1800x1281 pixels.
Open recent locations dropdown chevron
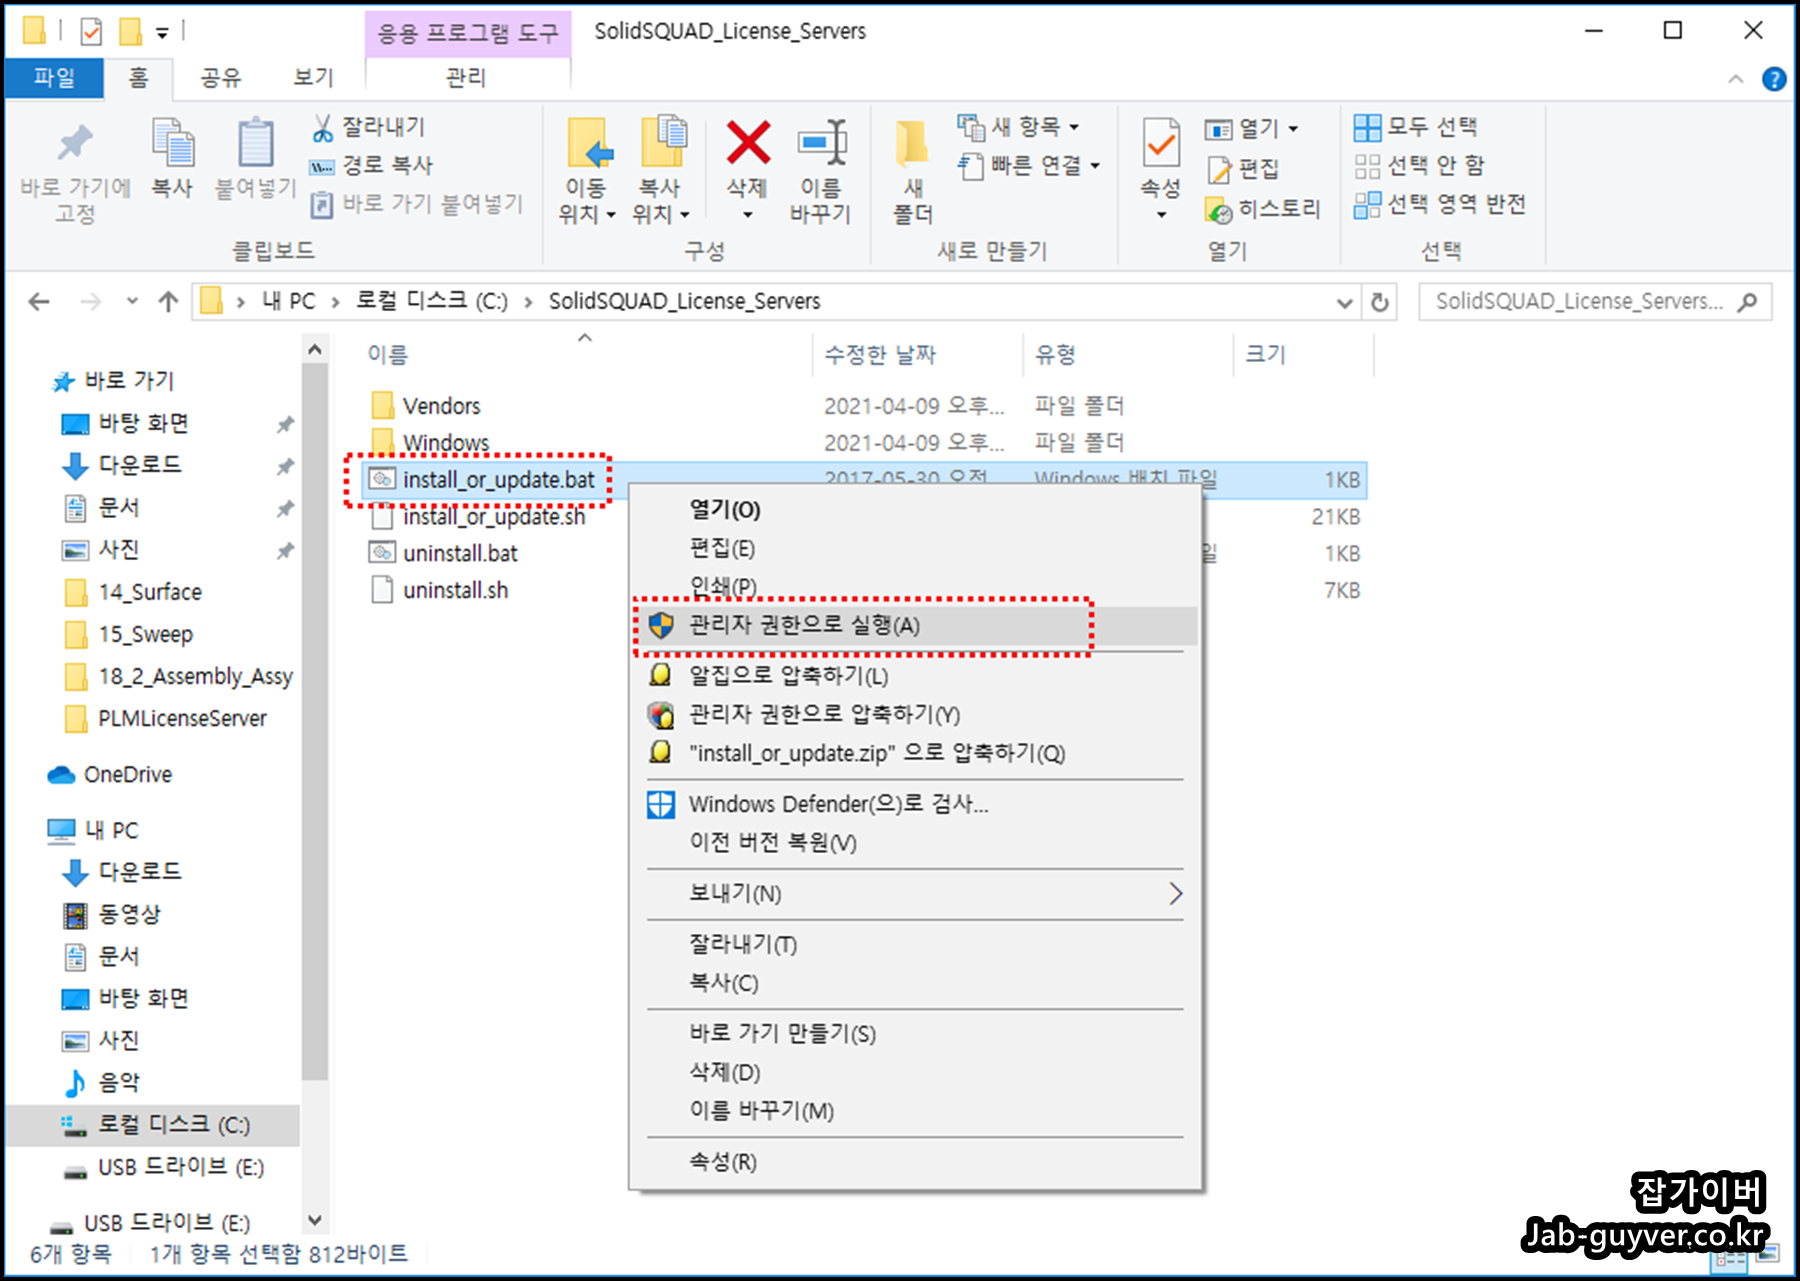[132, 301]
